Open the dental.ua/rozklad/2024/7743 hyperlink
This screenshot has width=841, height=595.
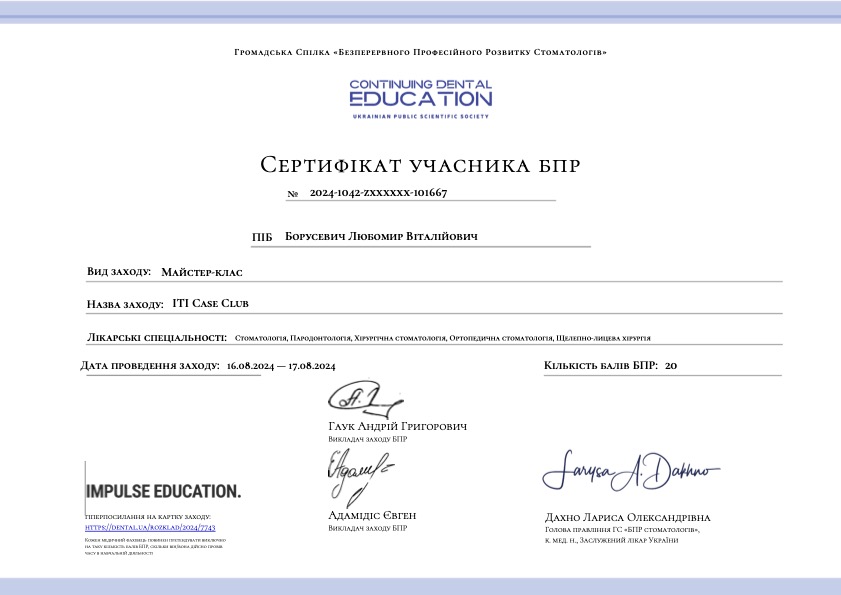[x=150, y=526]
